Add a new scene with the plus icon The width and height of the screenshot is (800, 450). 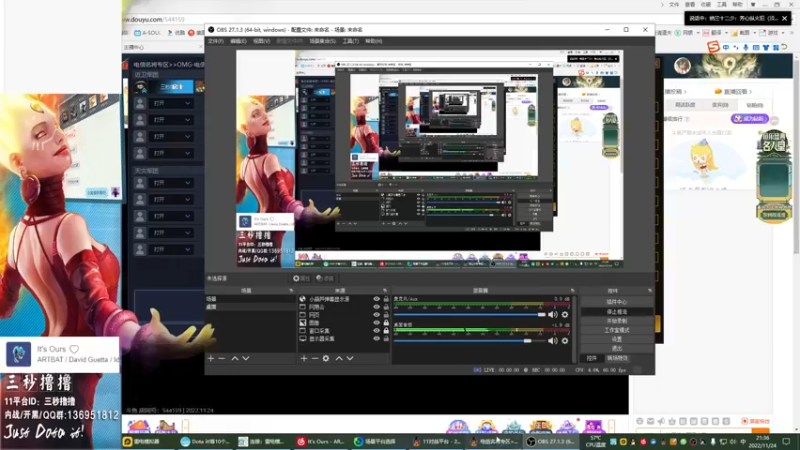tap(211, 359)
